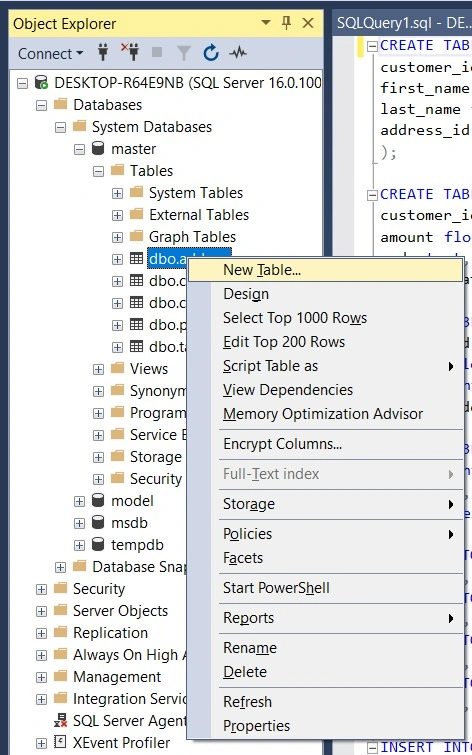Open Script Table as submenu

[325, 366]
